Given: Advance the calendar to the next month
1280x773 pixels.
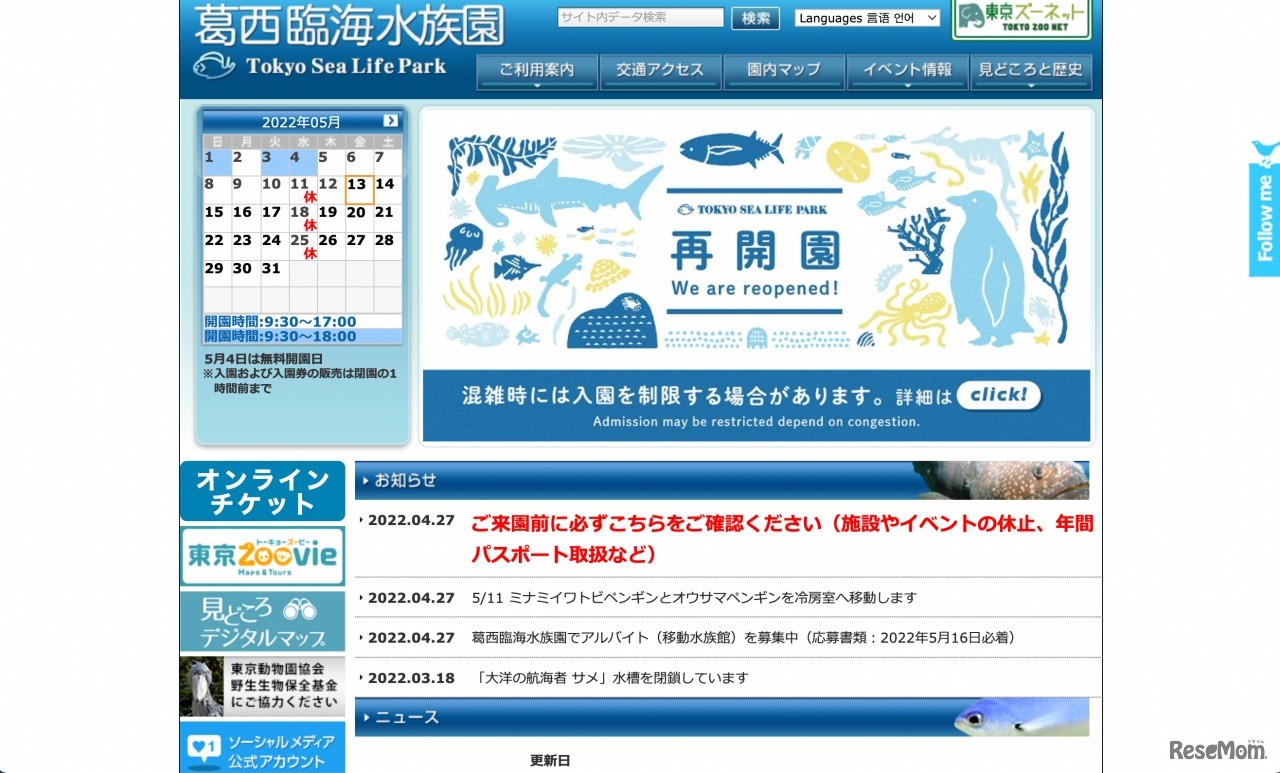Looking at the screenshot, I should 389,120.
